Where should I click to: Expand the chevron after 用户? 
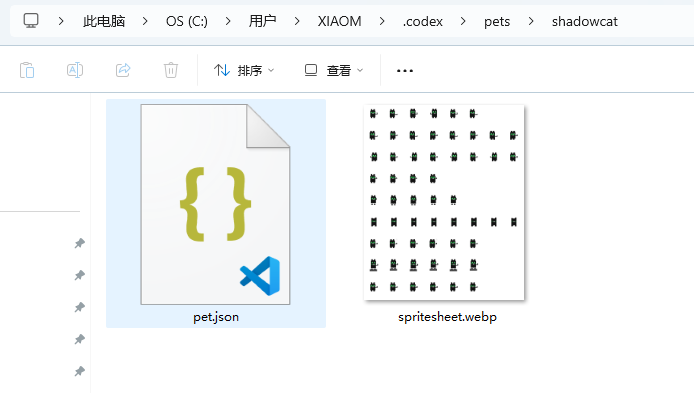point(297,21)
